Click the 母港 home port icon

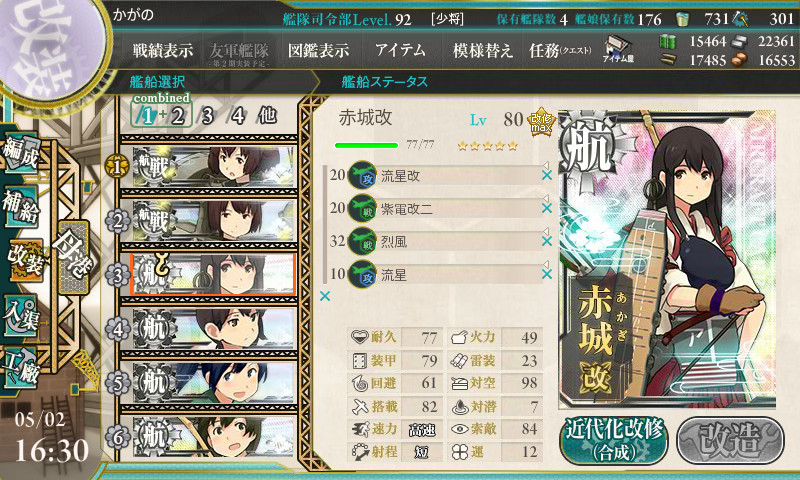point(74,257)
